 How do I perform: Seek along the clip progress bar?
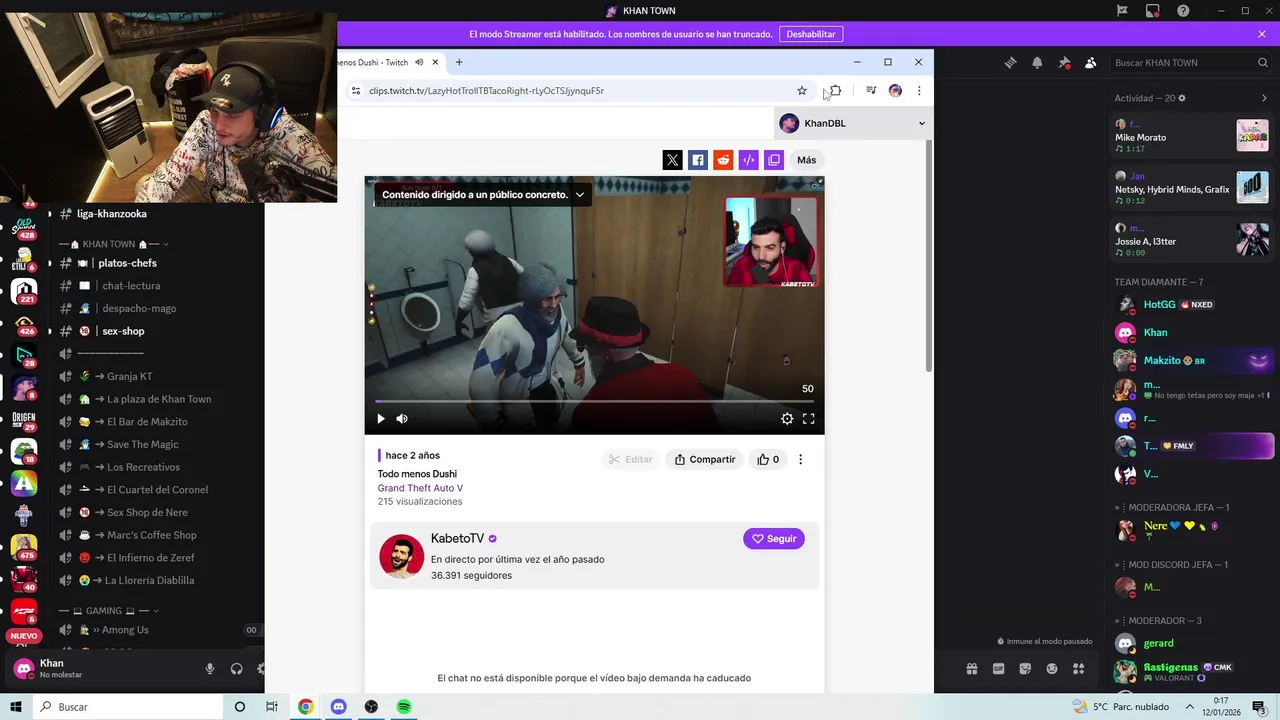(594, 401)
